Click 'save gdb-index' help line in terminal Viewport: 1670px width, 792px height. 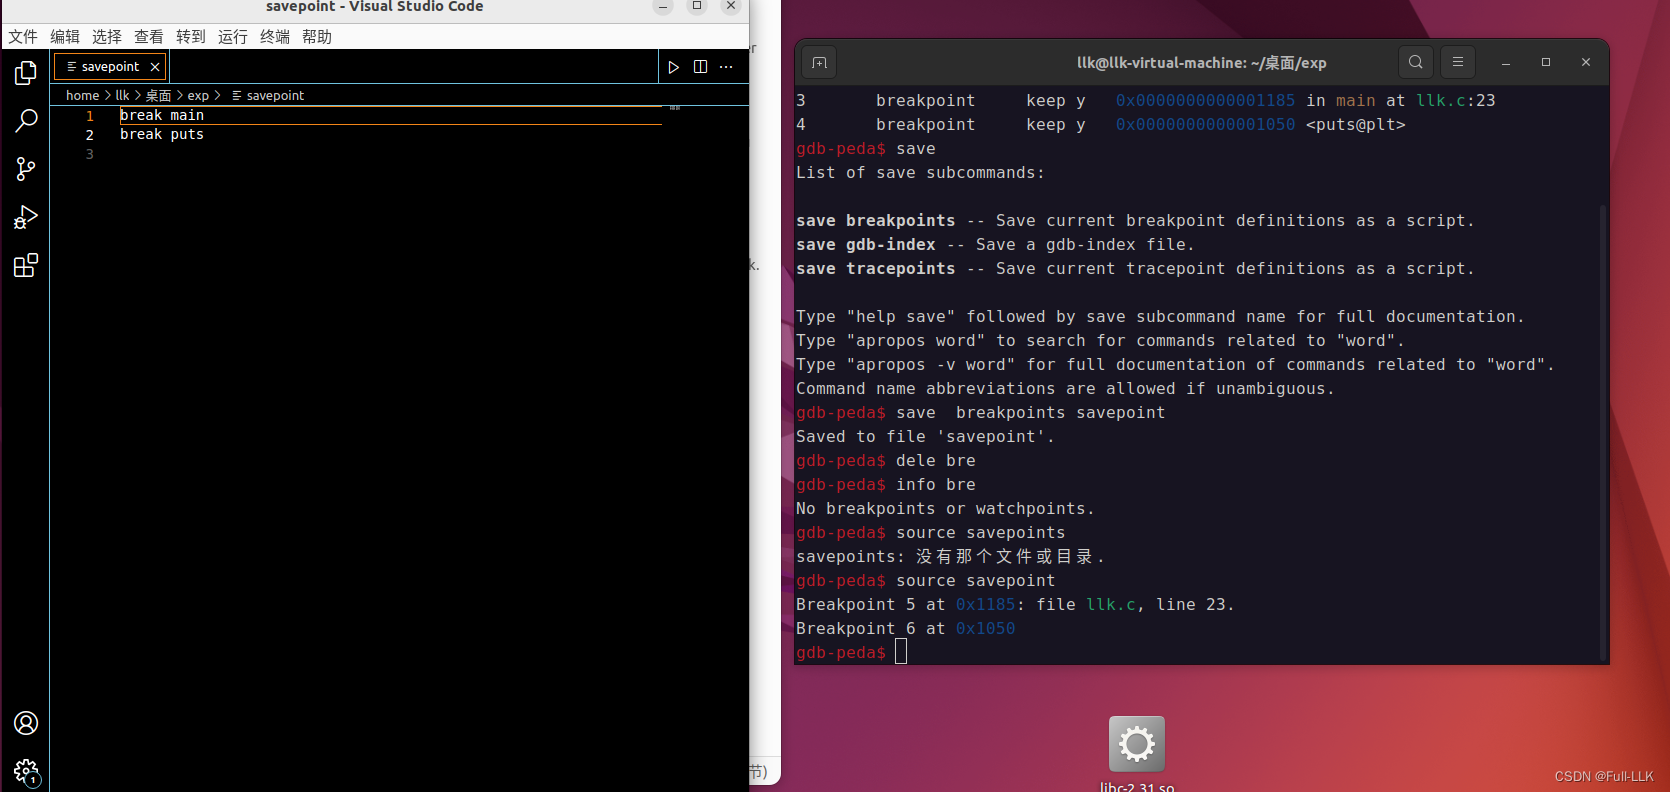click(x=995, y=245)
